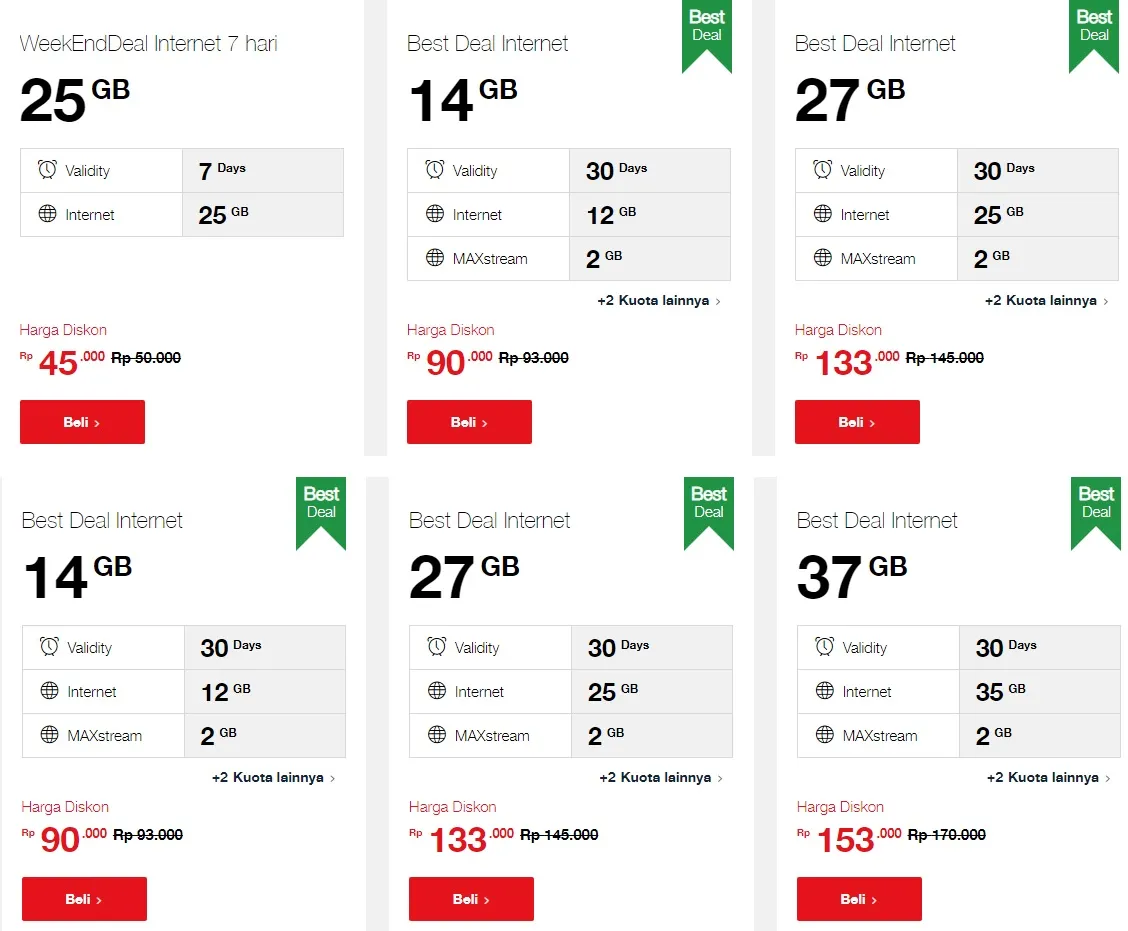Click the Internet globe icon on the bottom 27 GB card
The width and height of the screenshot is (1128, 931).
point(434,691)
